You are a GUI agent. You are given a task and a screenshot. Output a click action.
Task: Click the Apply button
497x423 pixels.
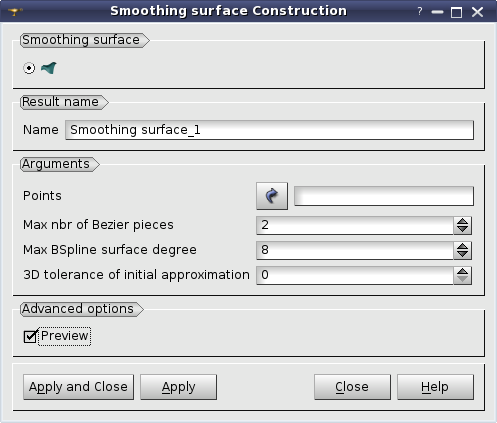pyautogui.click(x=178, y=387)
